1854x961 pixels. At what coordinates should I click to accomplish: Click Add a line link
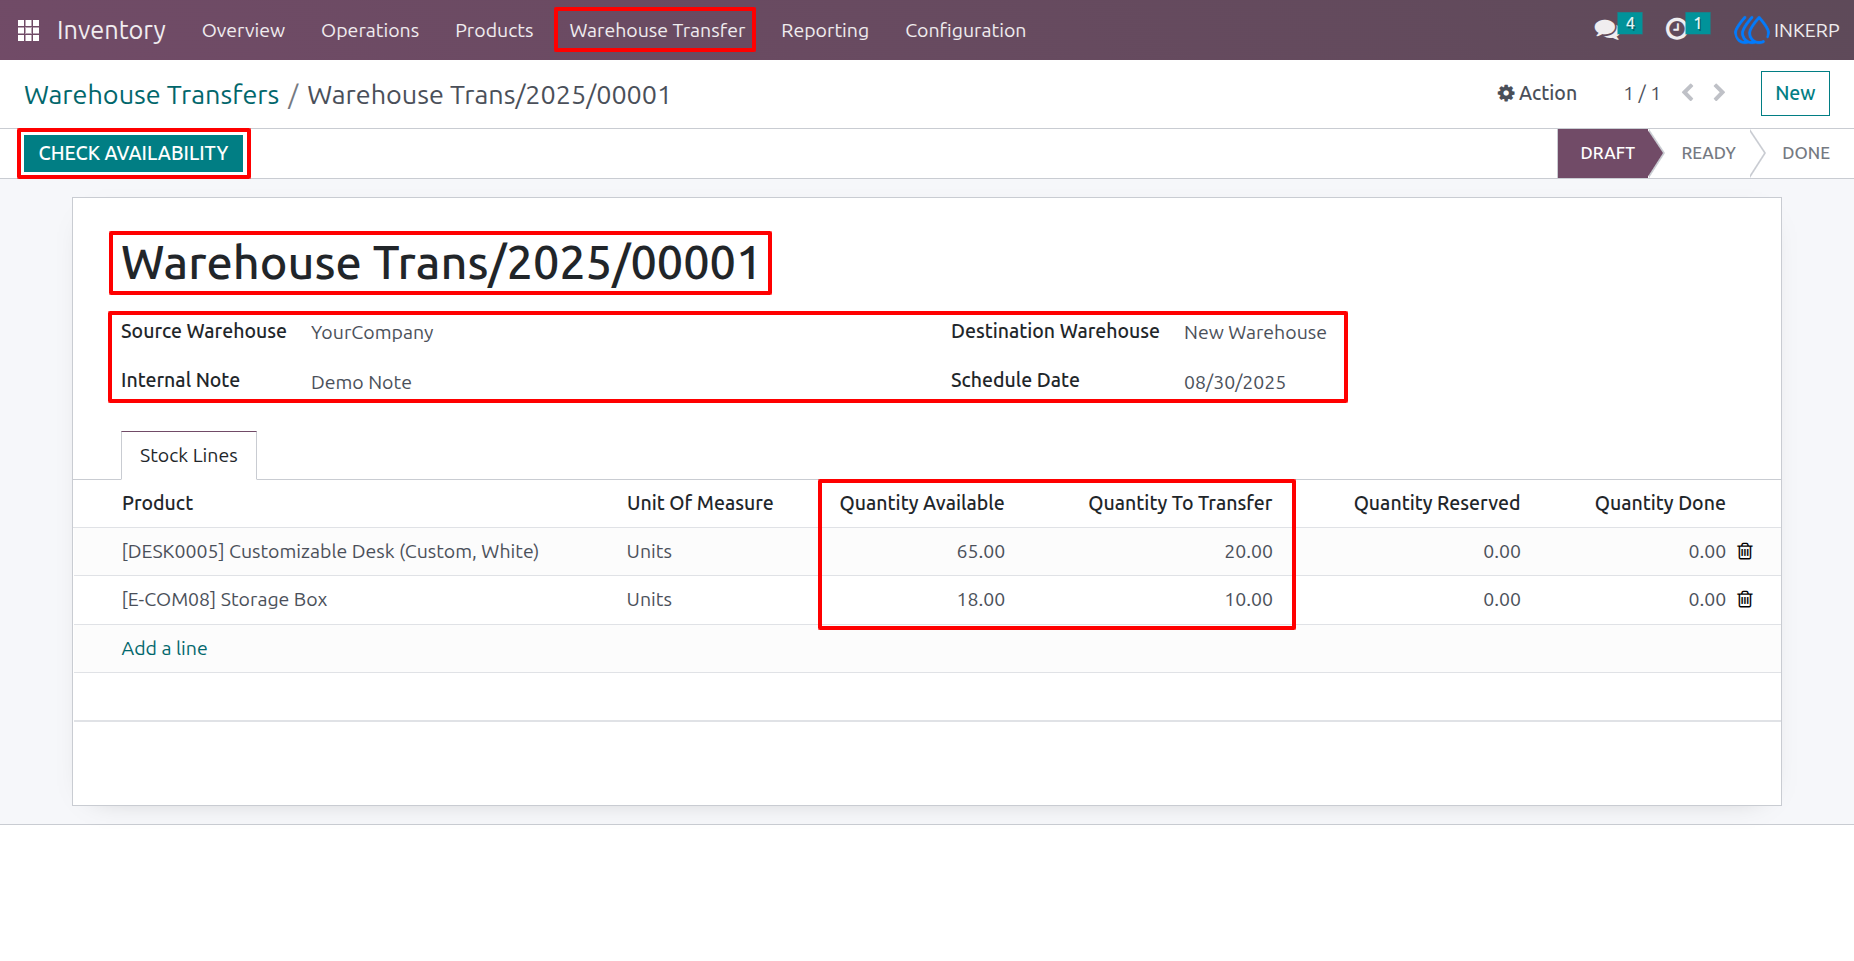pos(164,648)
